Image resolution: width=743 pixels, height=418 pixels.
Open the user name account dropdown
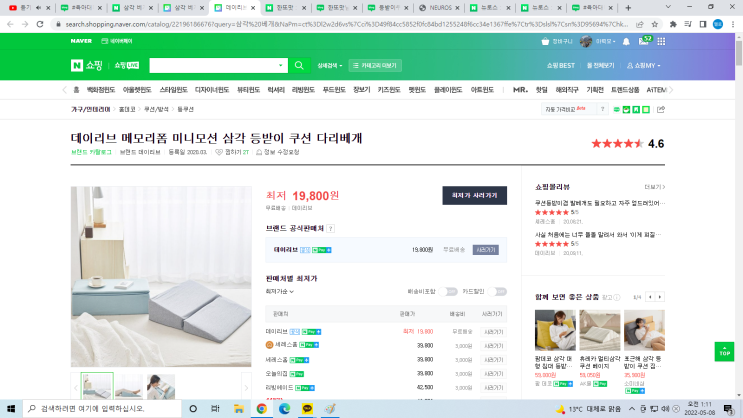[606, 41]
